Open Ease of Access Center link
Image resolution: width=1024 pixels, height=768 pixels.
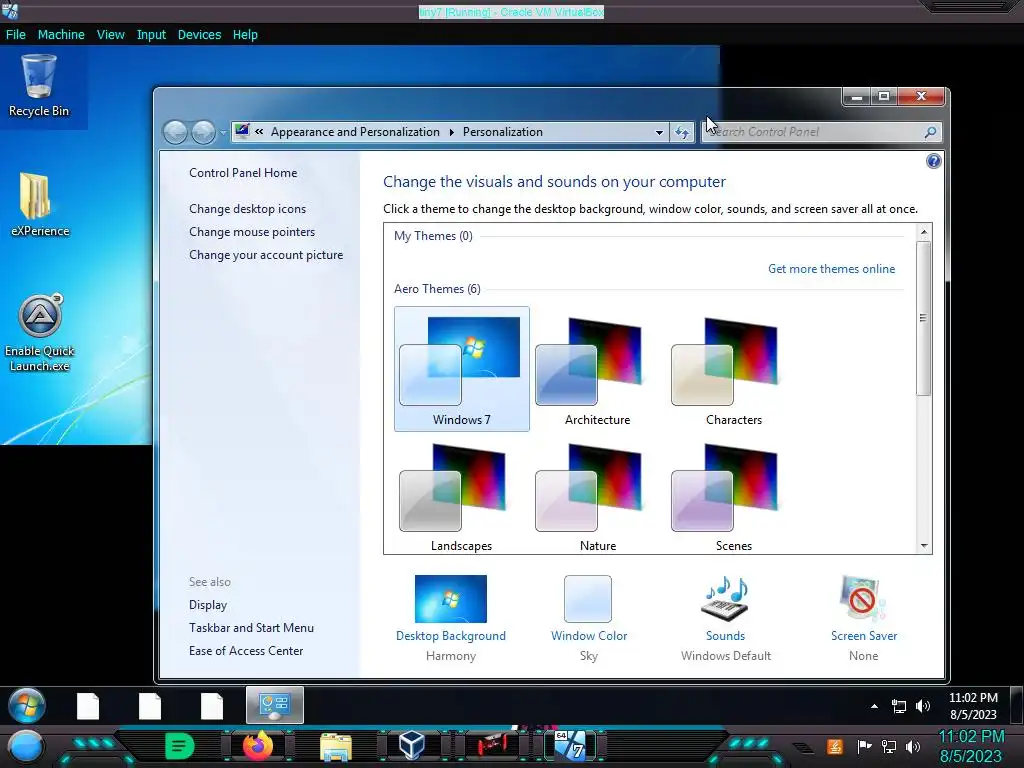(246, 650)
